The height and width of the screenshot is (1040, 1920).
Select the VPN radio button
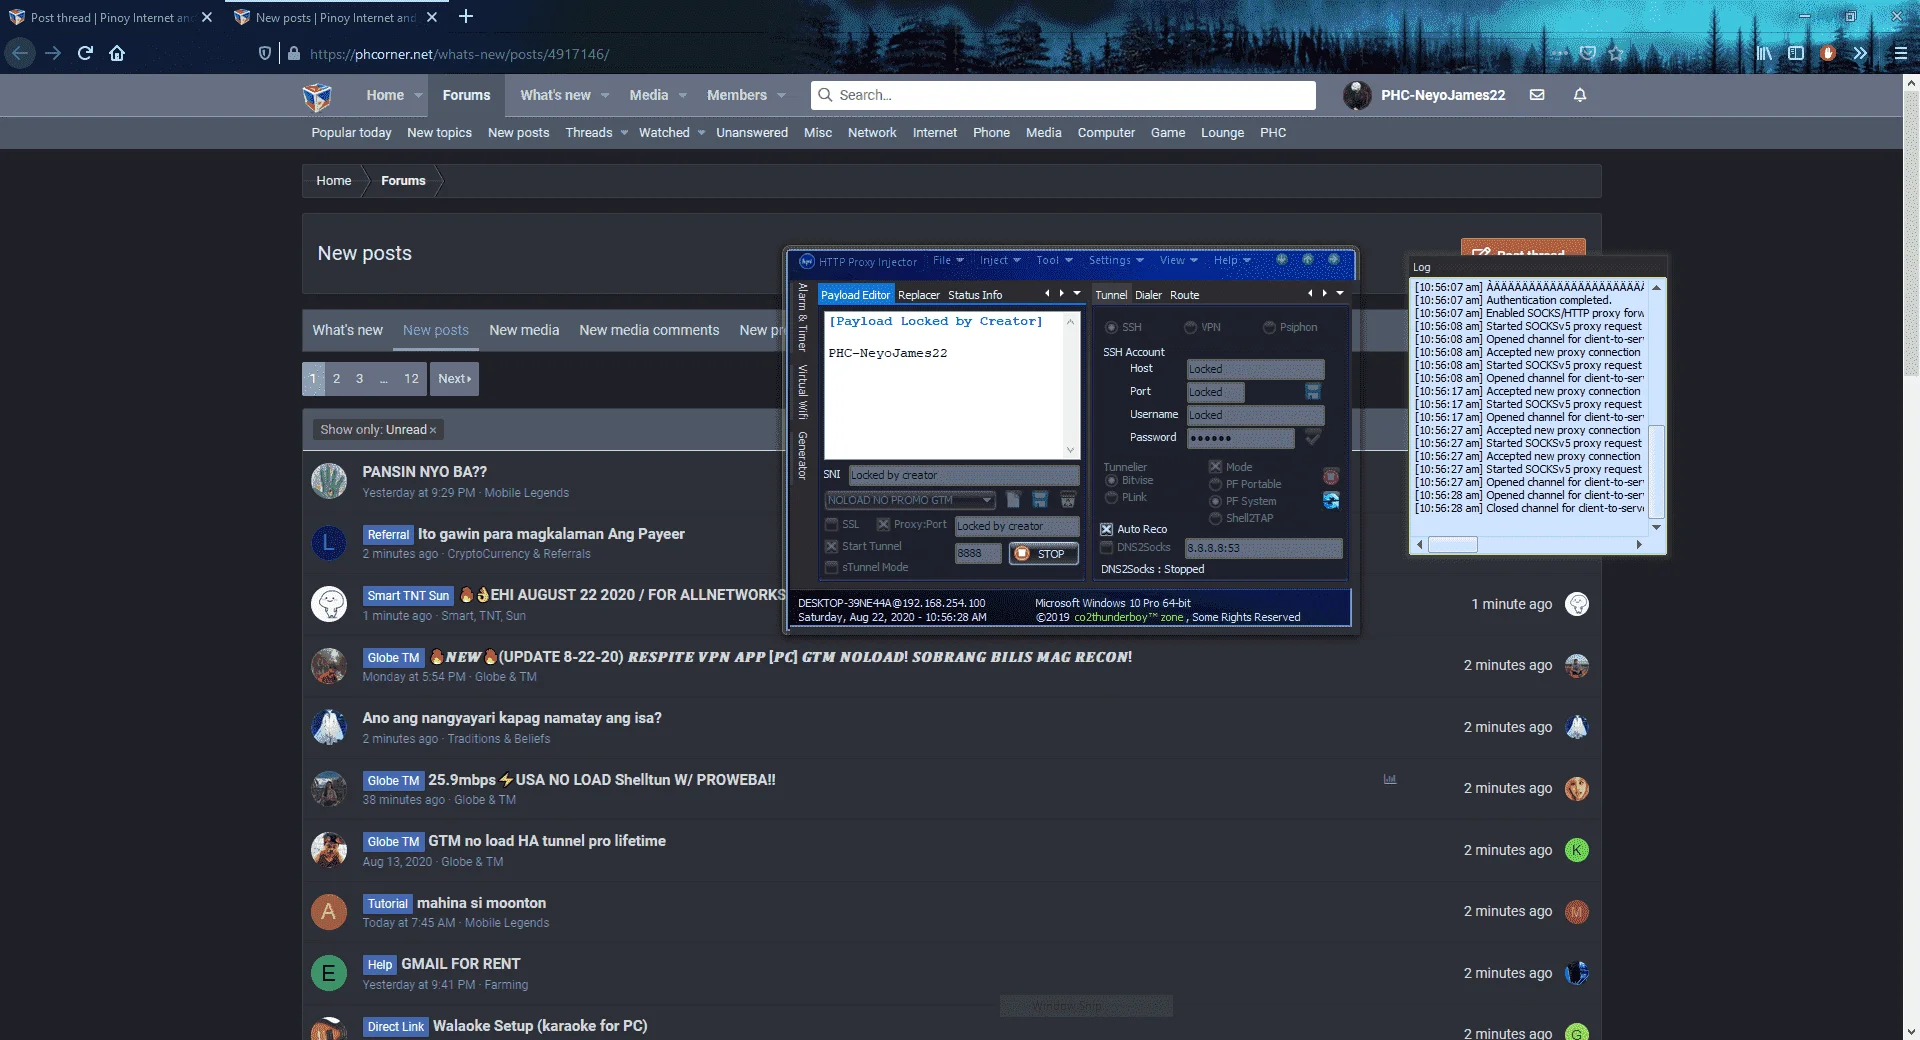pos(1190,327)
